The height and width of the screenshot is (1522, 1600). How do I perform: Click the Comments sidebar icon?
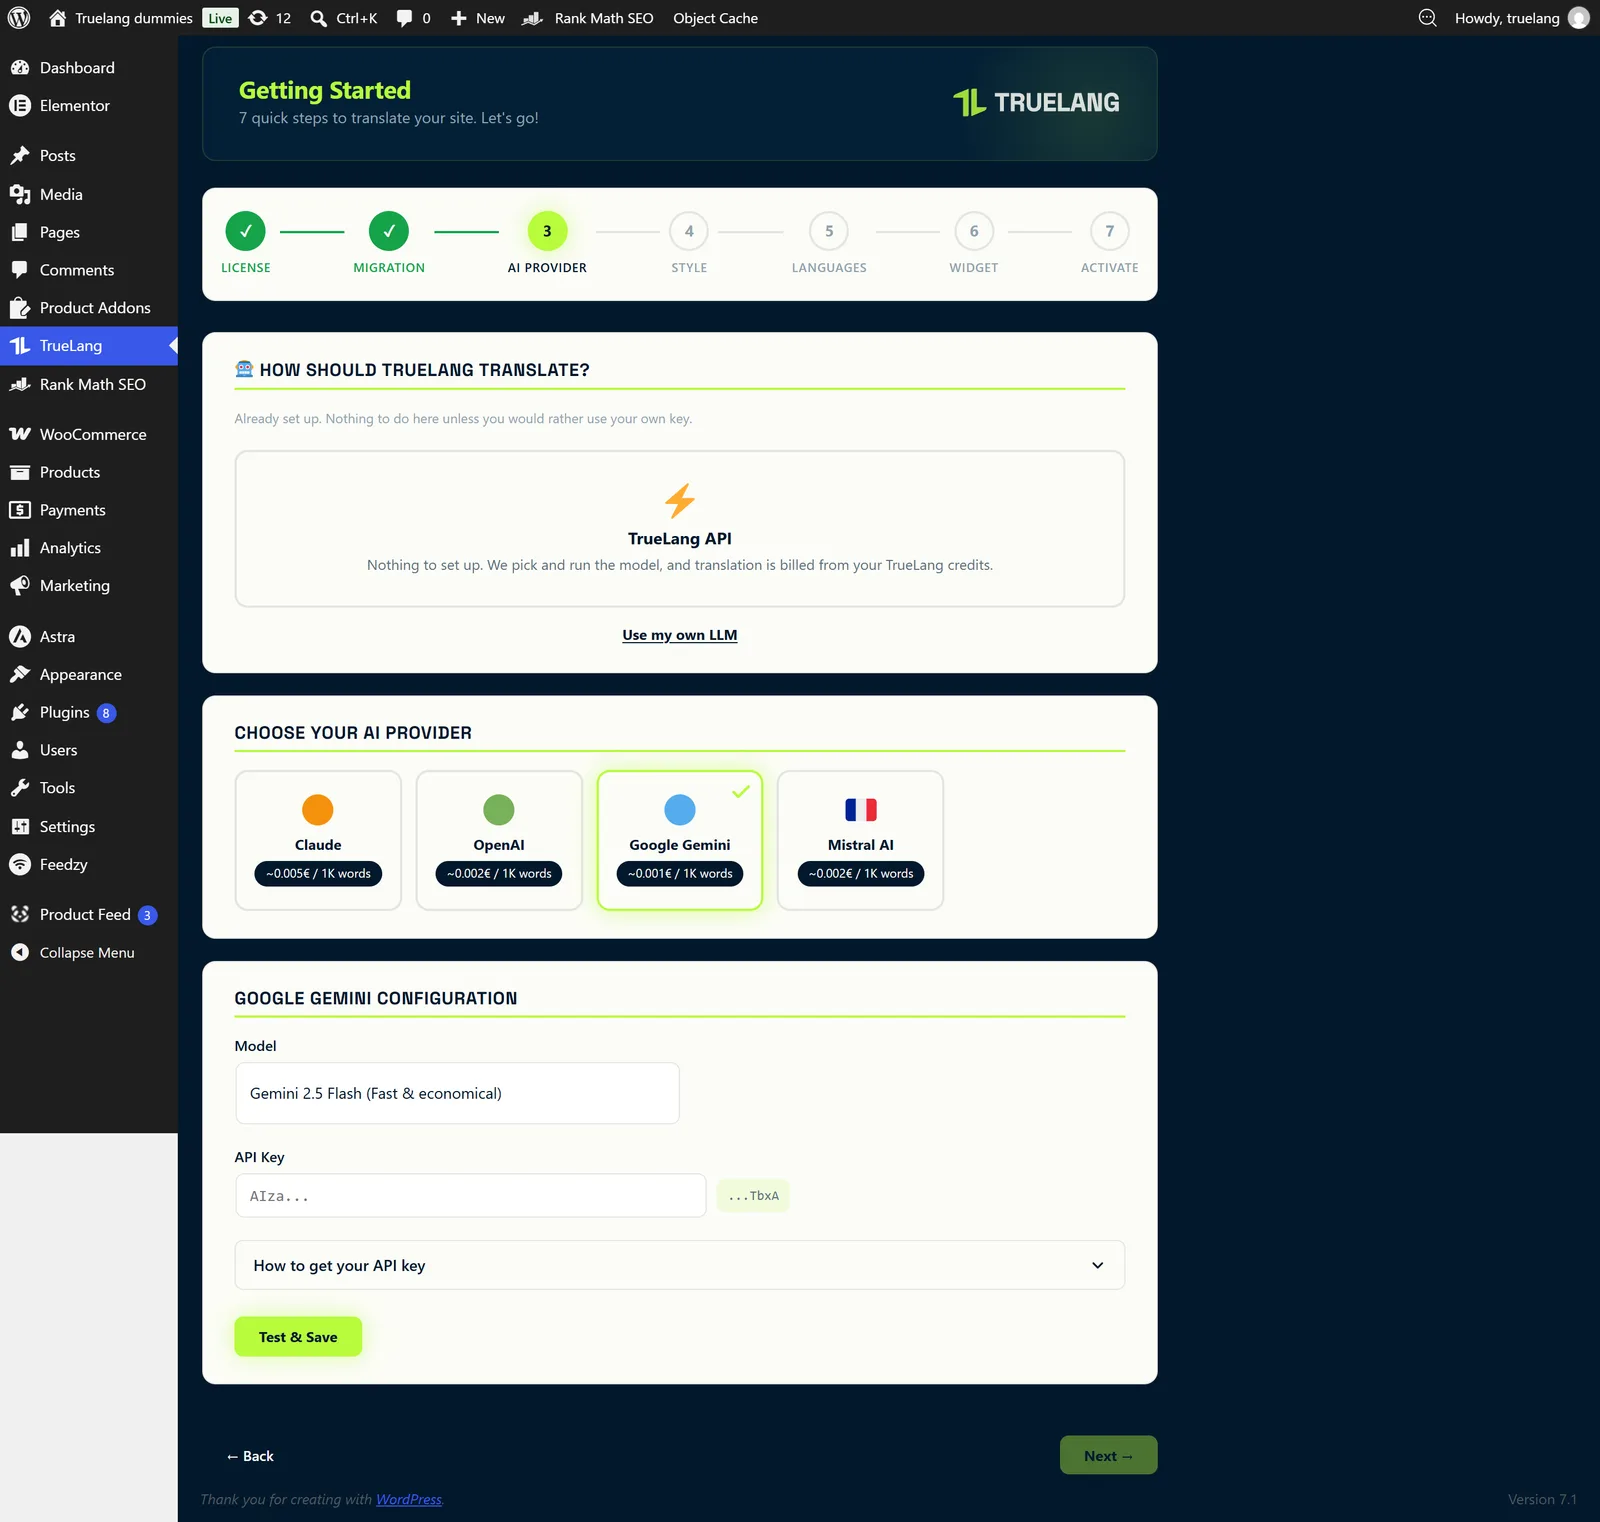click(x=20, y=270)
